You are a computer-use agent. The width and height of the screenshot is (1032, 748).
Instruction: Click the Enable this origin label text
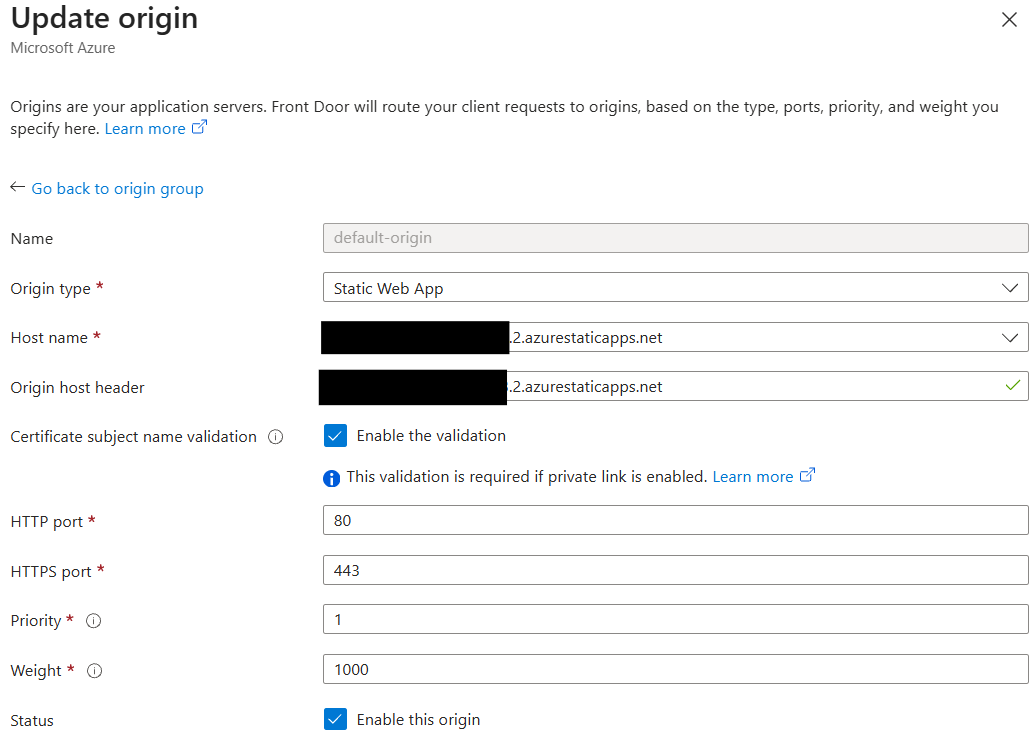418,720
